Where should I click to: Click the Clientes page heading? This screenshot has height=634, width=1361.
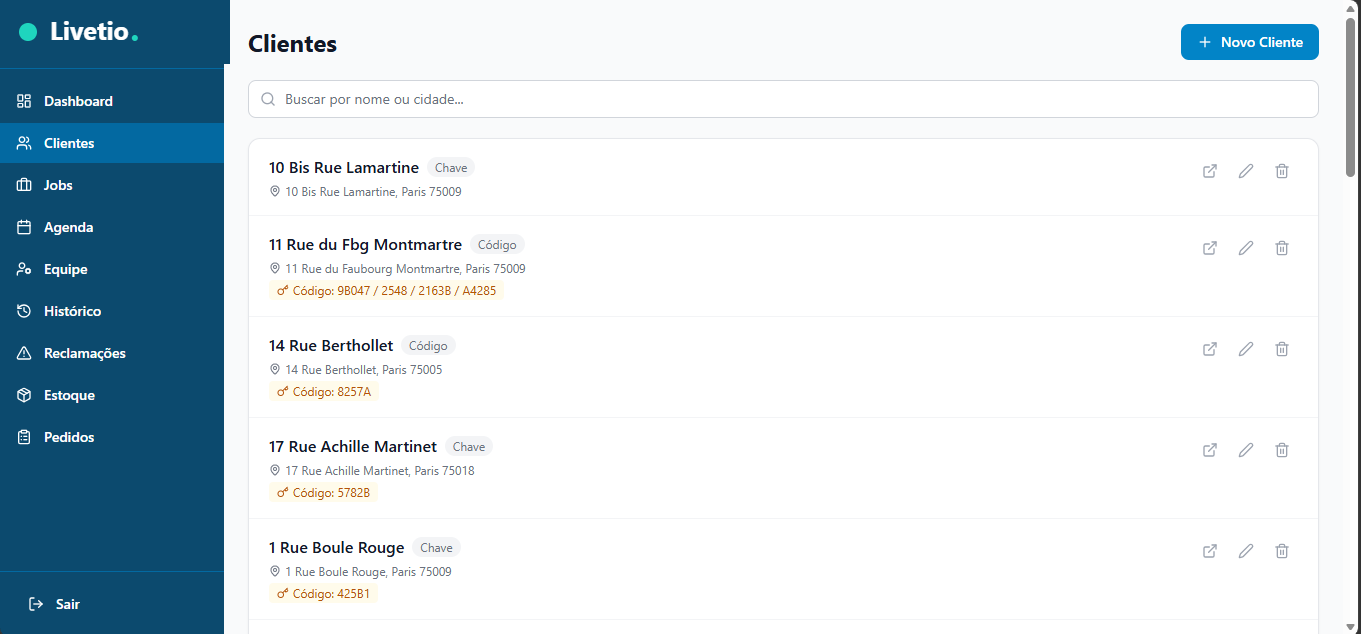coord(292,44)
